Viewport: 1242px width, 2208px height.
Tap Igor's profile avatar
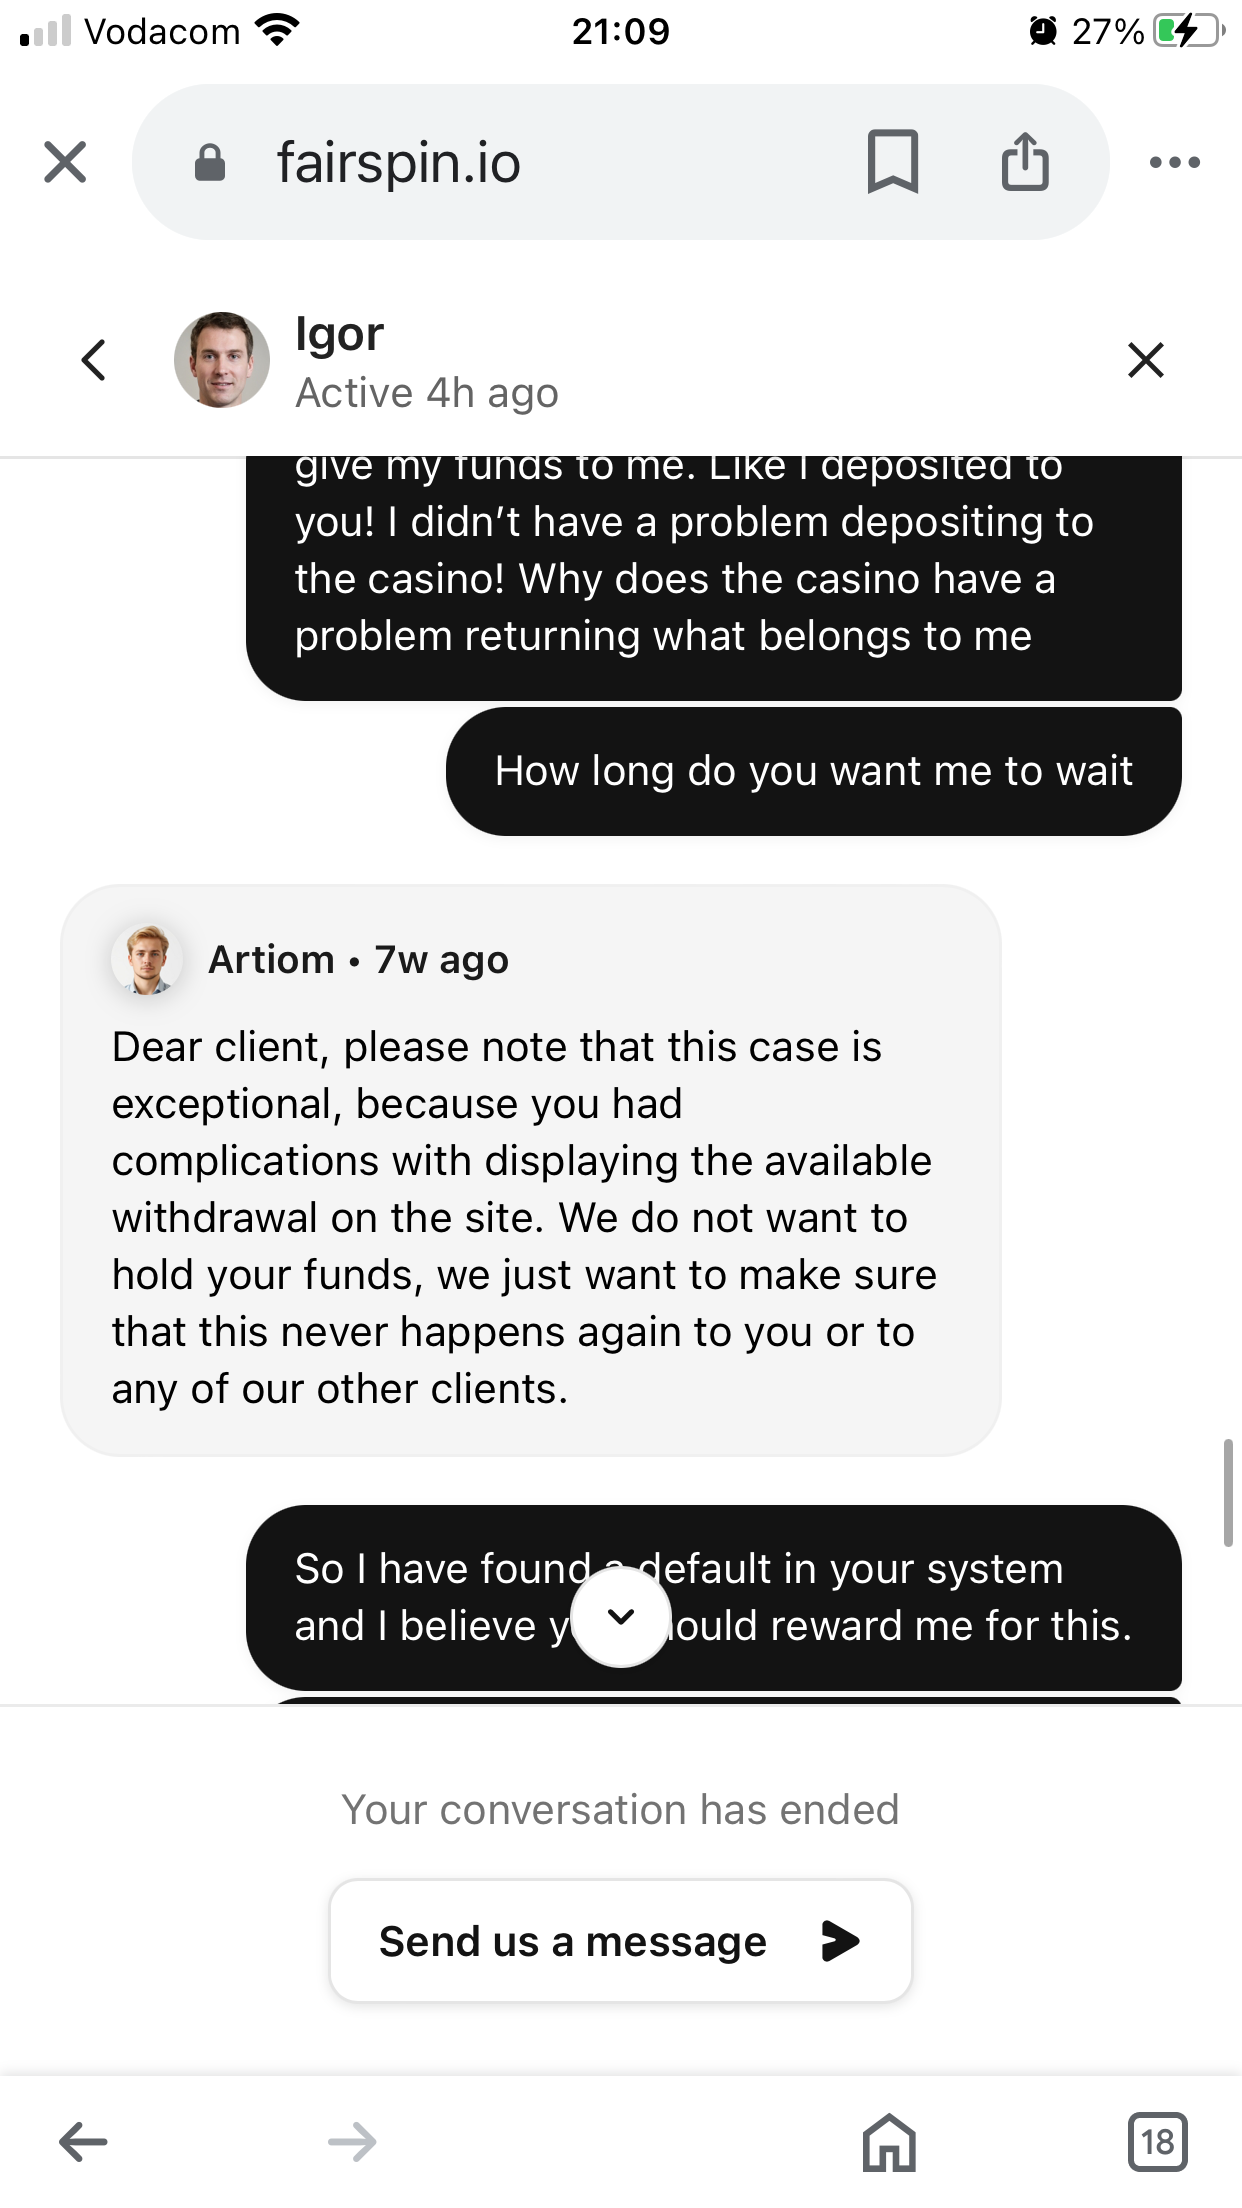point(222,360)
